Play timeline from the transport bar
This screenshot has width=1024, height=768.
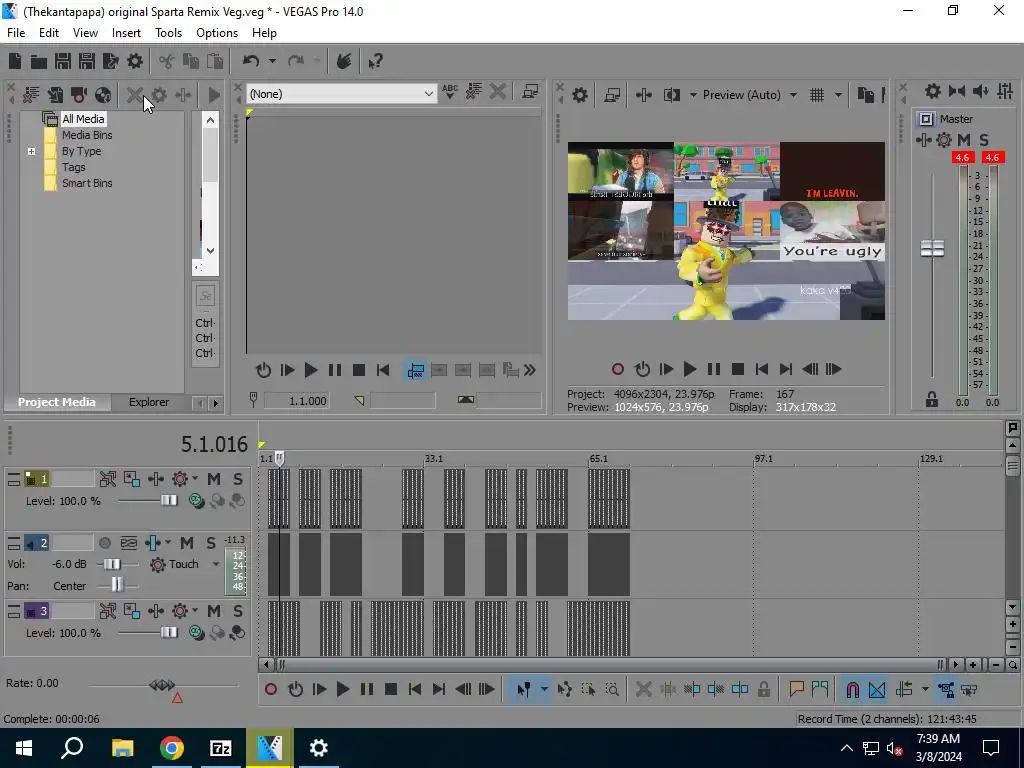pyautogui.click(x=343, y=690)
